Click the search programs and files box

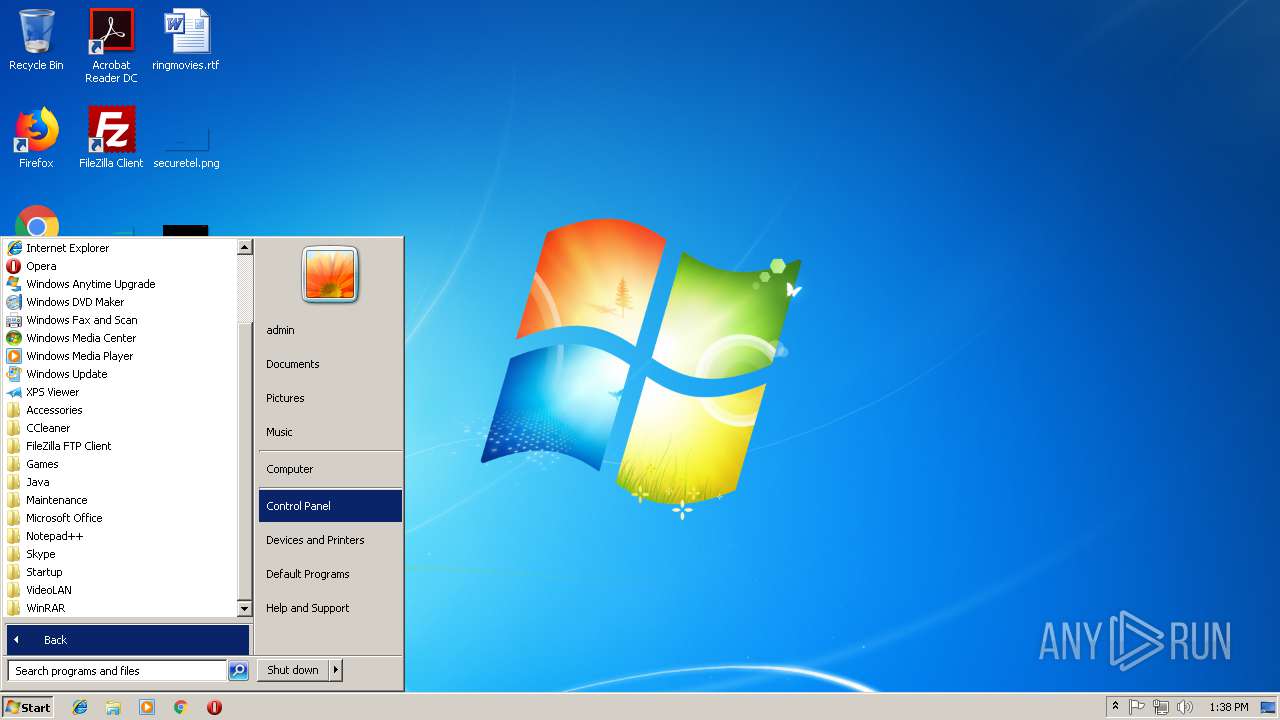(117, 671)
